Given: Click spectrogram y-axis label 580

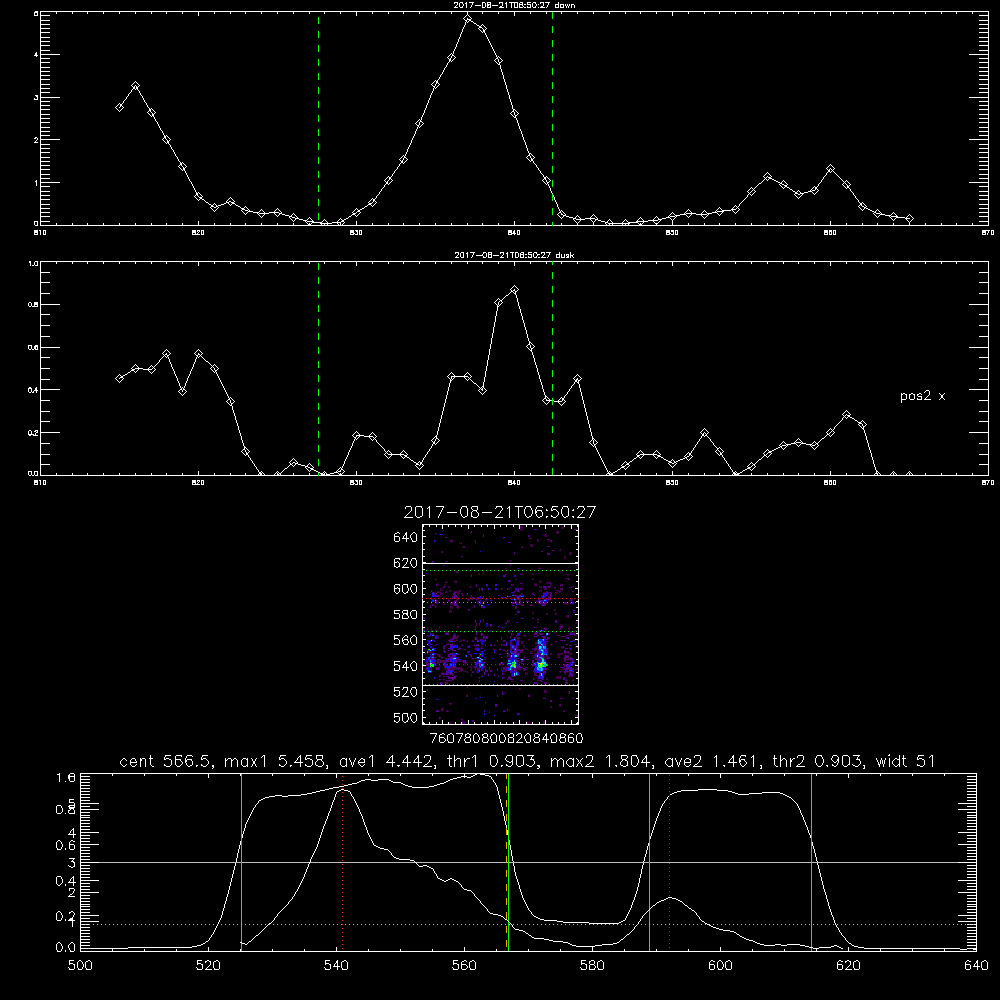Looking at the screenshot, I should pos(406,615).
